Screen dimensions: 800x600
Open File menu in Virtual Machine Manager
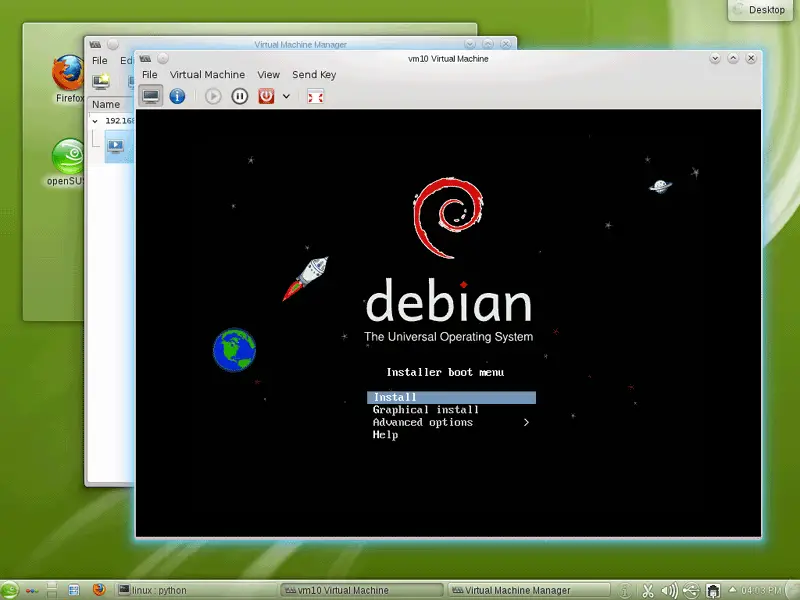(x=99, y=60)
